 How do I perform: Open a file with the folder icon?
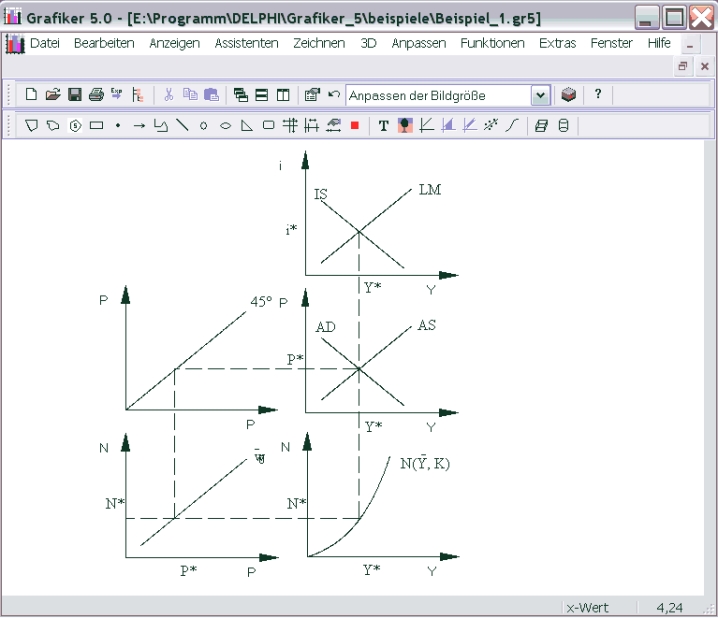(x=52, y=95)
